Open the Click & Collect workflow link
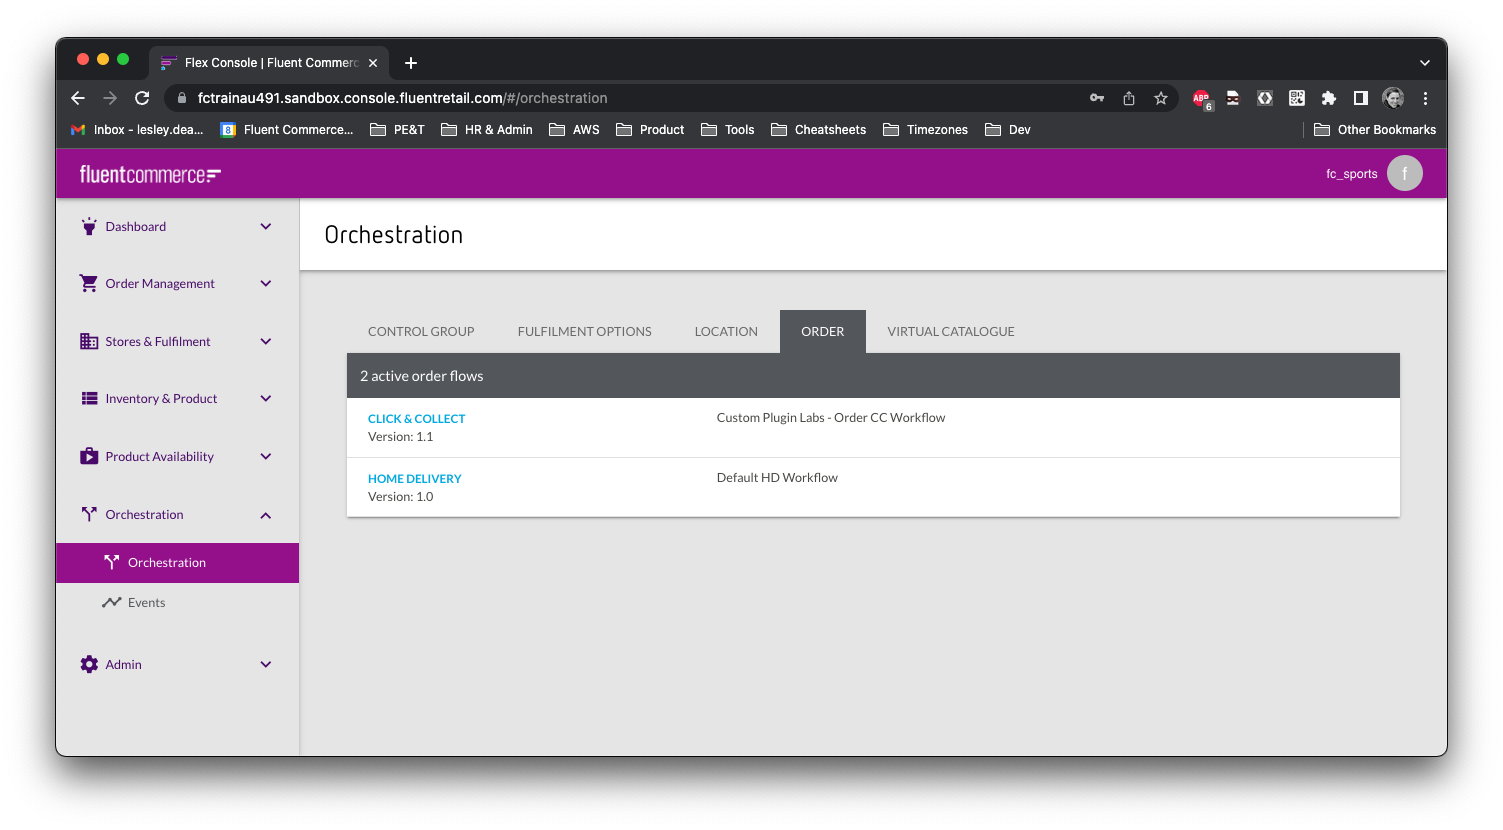The height and width of the screenshot is (830, 1503). 417,419
